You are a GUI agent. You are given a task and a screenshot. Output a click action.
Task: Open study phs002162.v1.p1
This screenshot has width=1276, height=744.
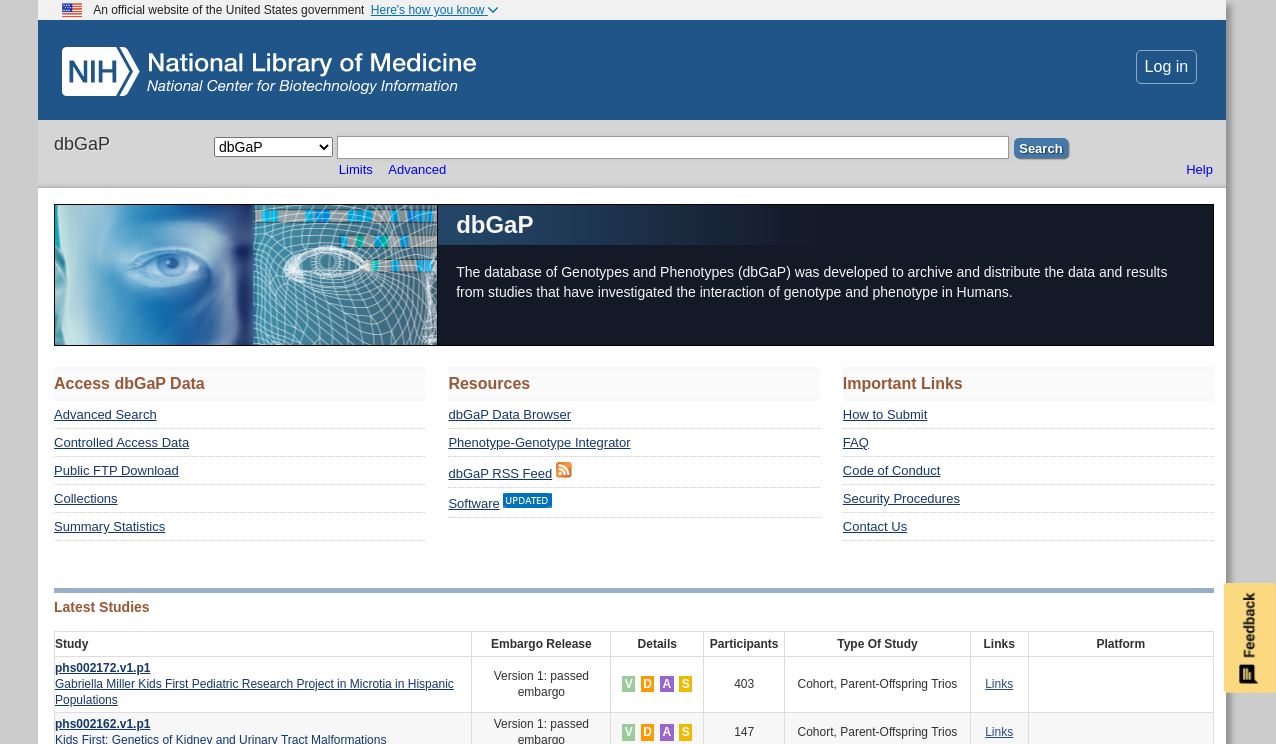(x=102, y=724)
